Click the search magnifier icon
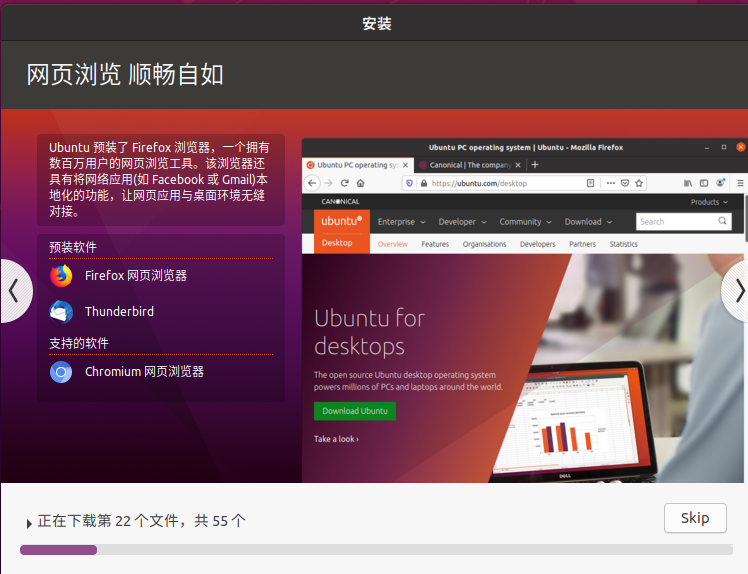Viewport: 748px width, 574px height. (x=722, y=221)
